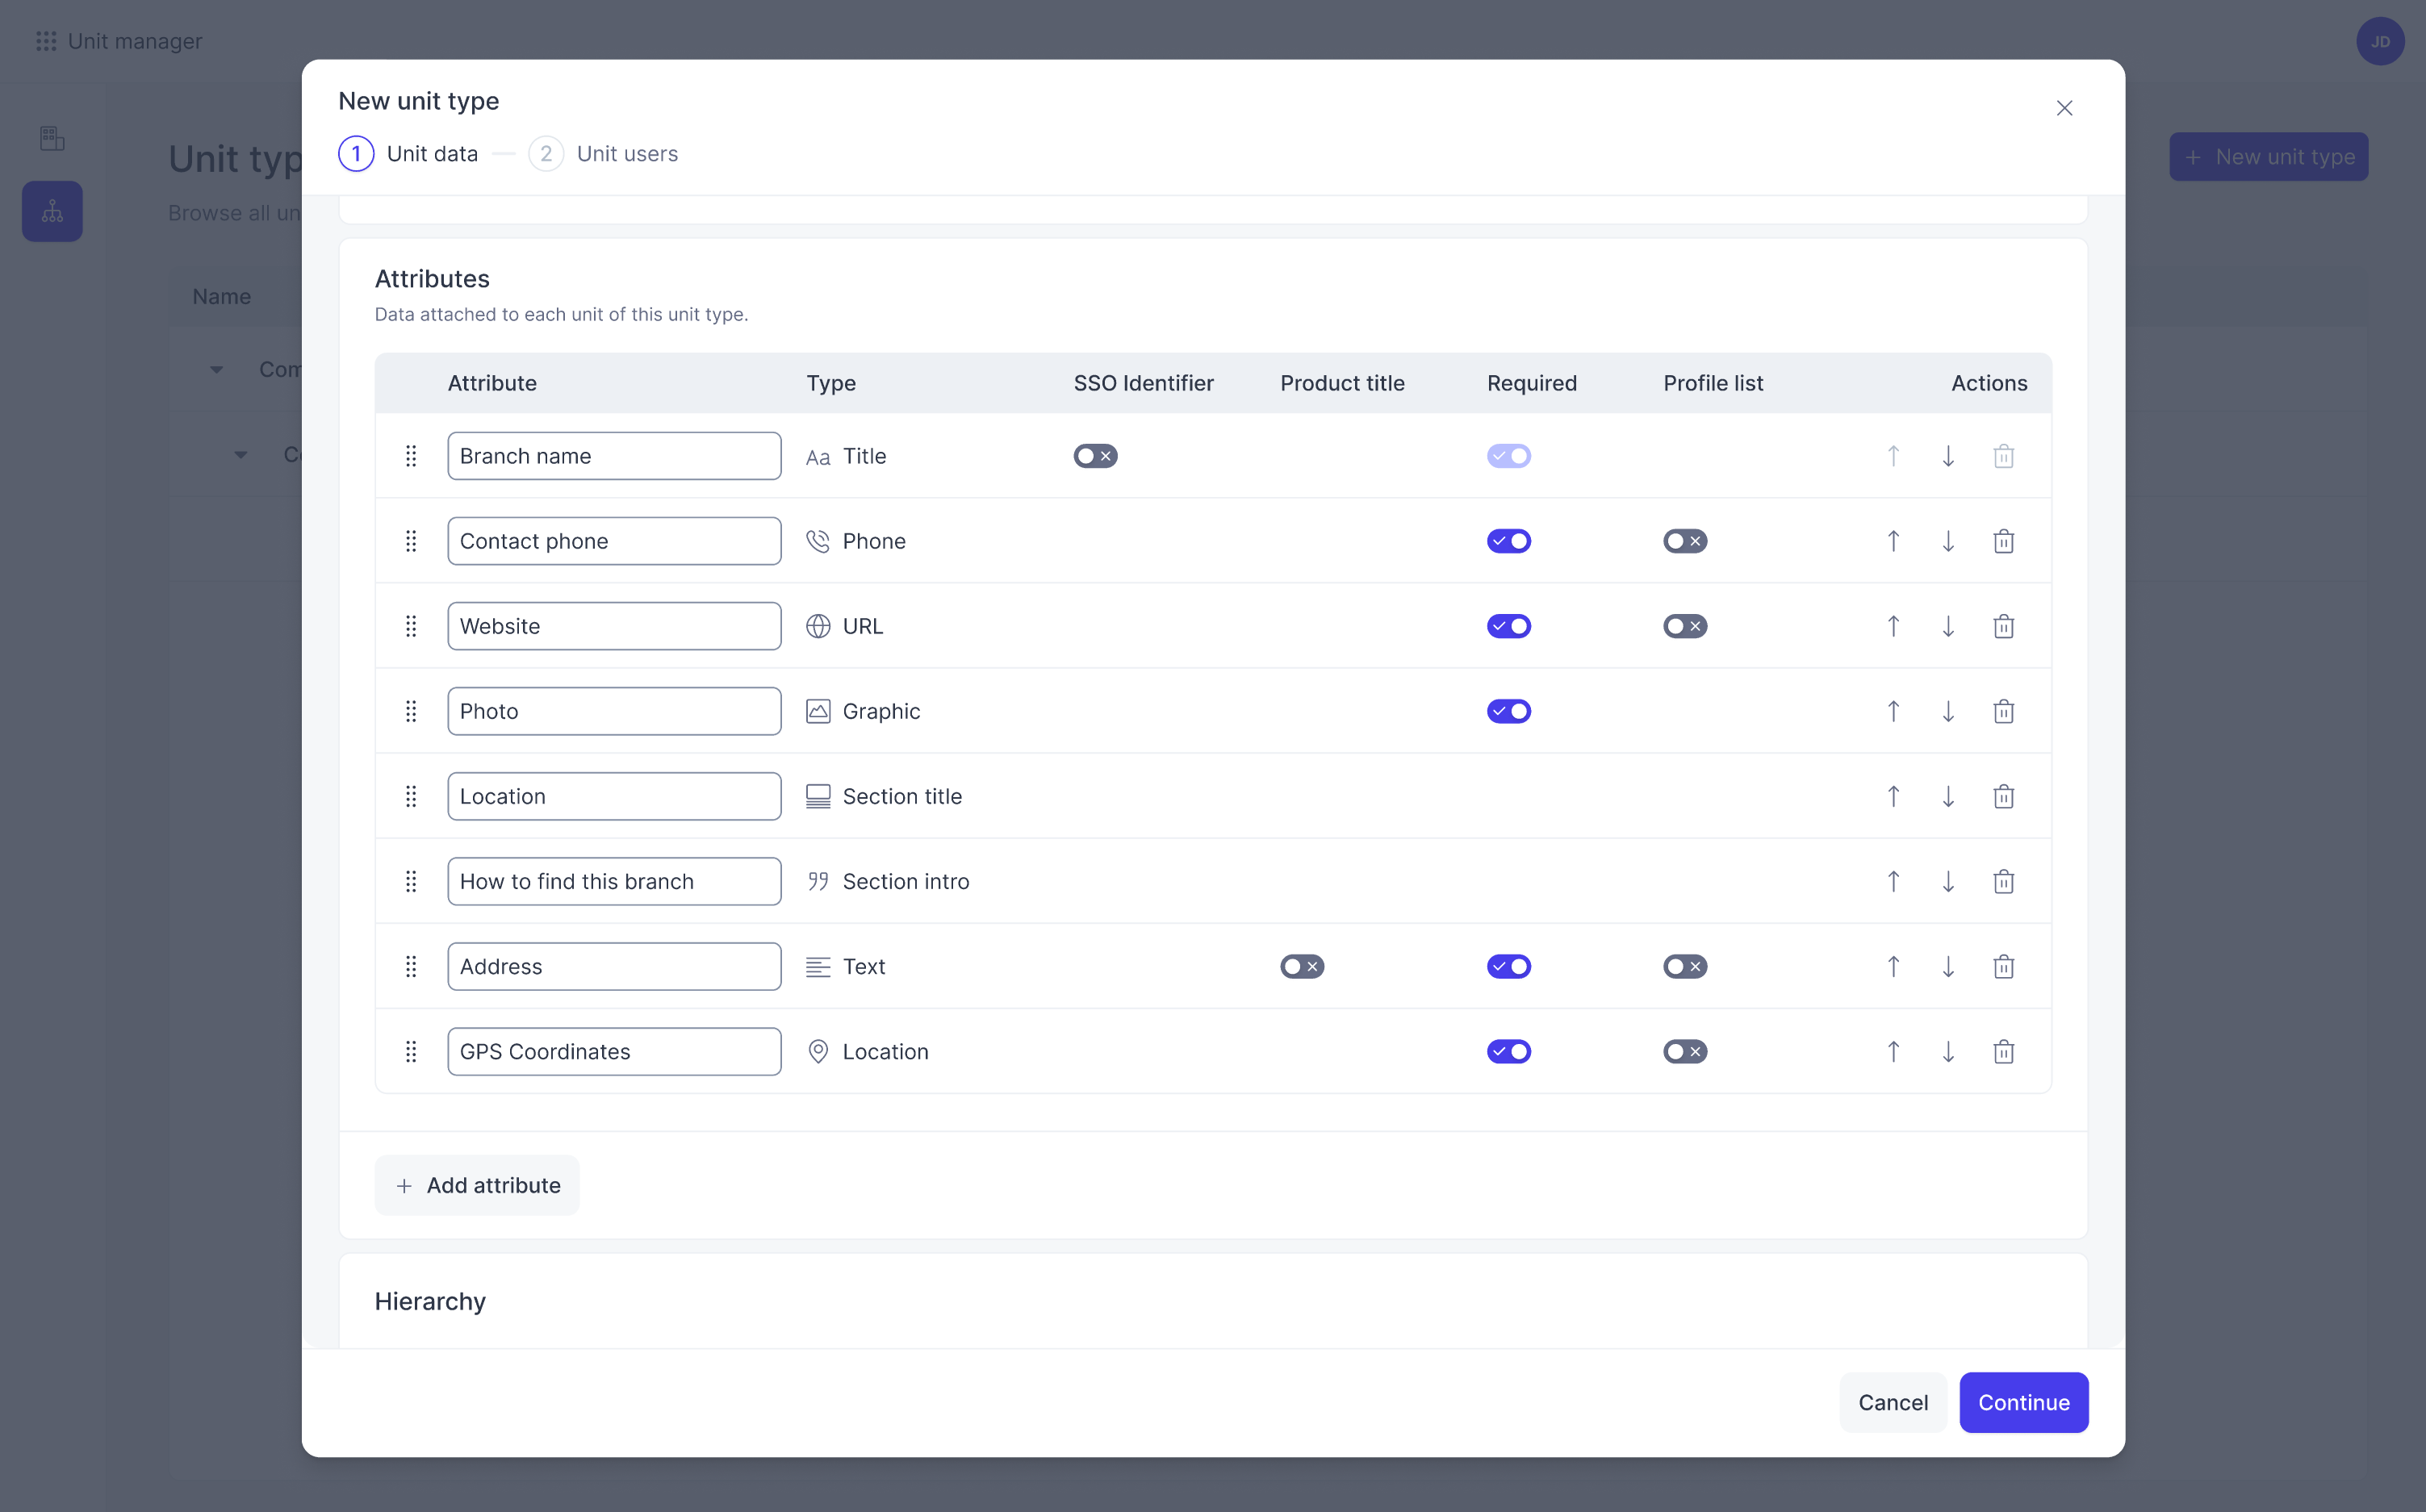The height and width of the screenshot is (1512, 2426).
Task: Collapse the first row in Unit types table
Action: [216, 370]
